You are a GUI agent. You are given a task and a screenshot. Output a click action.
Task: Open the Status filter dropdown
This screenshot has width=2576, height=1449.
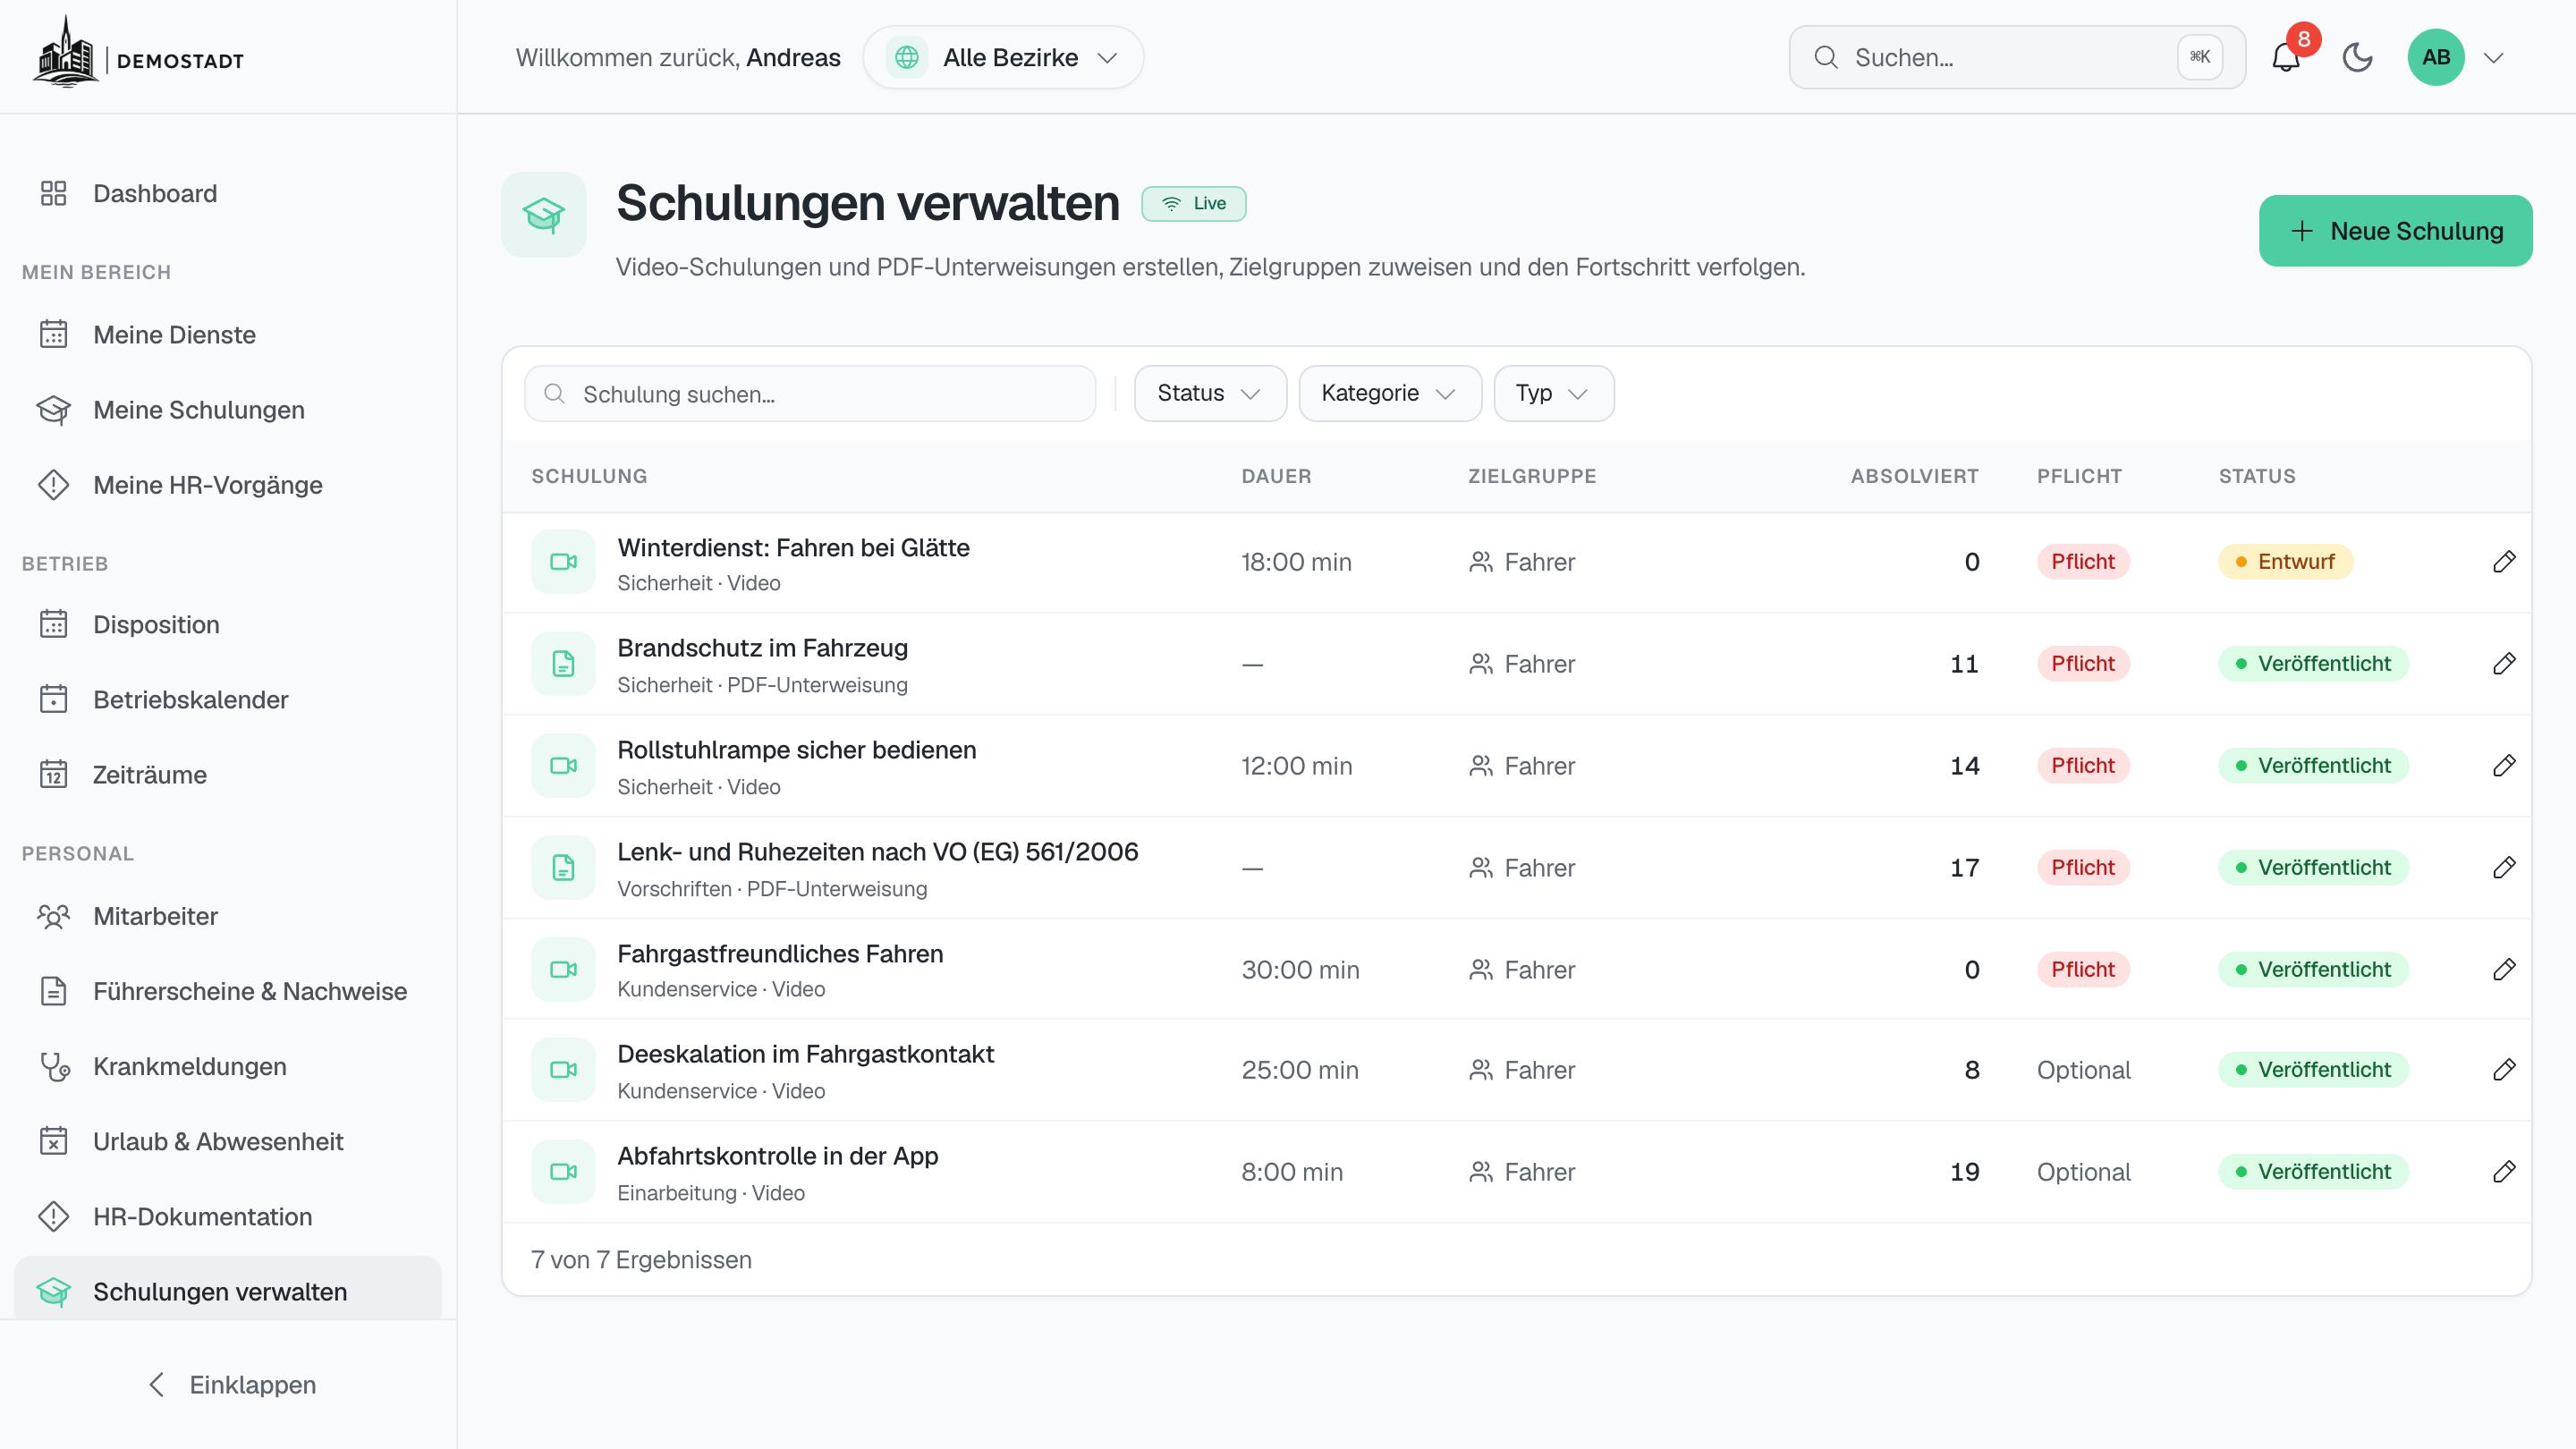(1210, 393)
